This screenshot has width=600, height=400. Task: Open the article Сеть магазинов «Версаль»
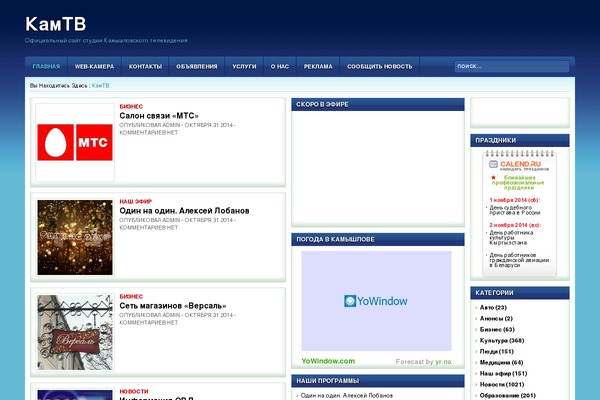point(173,306)
